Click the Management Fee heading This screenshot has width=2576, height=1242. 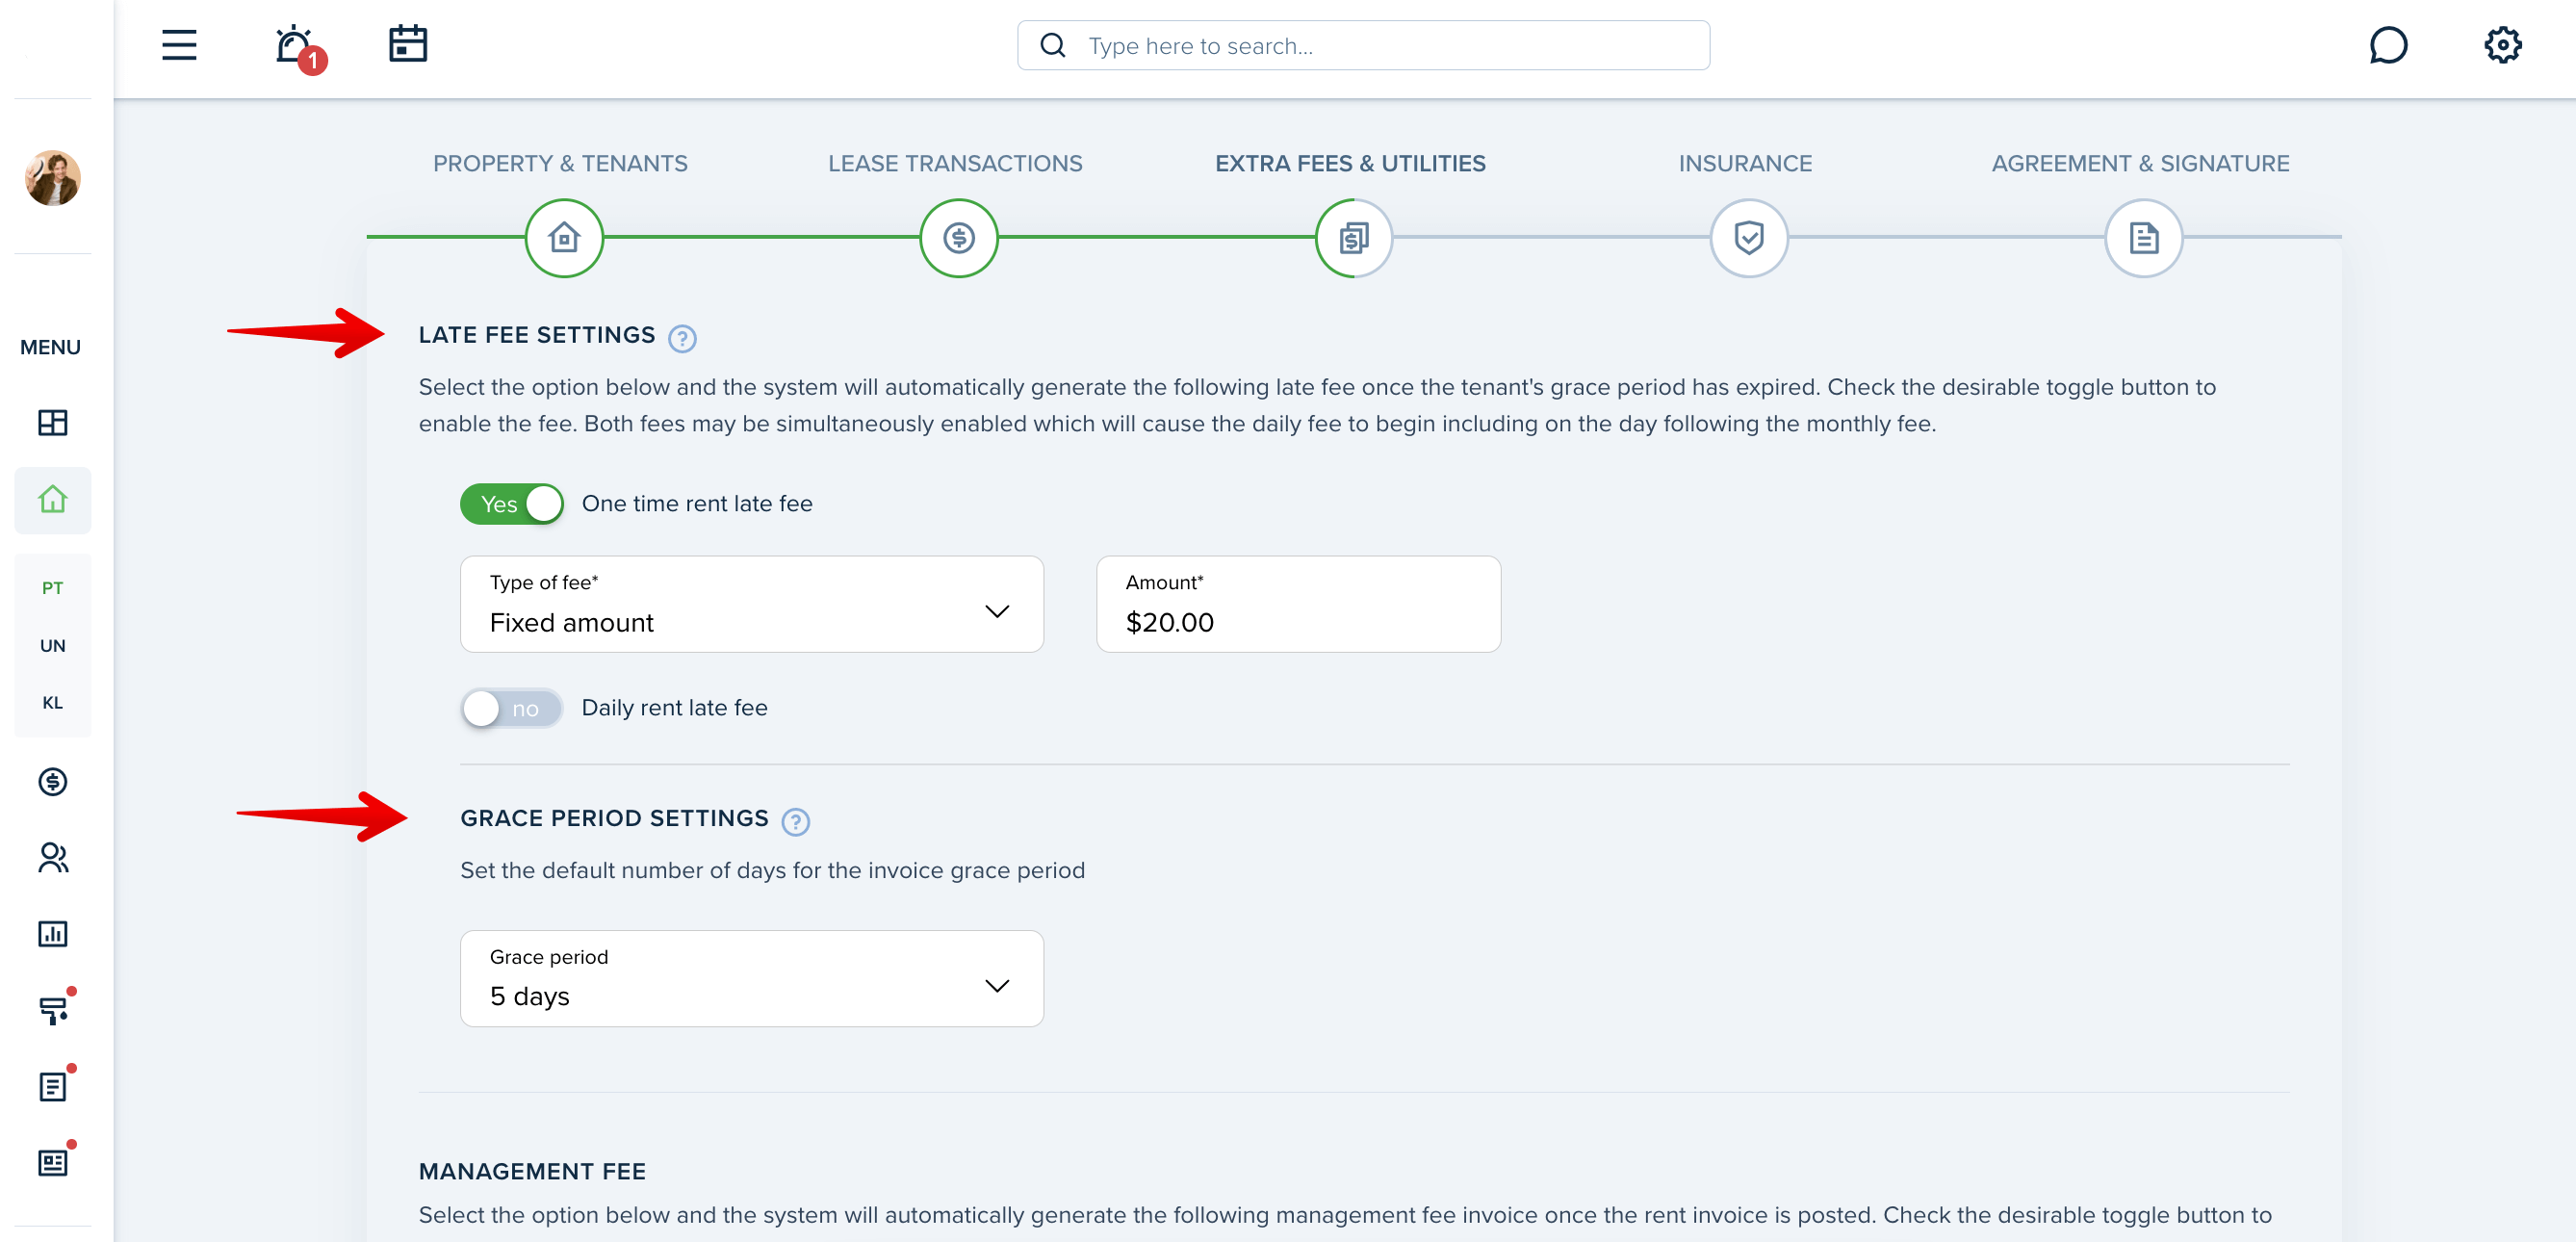532,1171
